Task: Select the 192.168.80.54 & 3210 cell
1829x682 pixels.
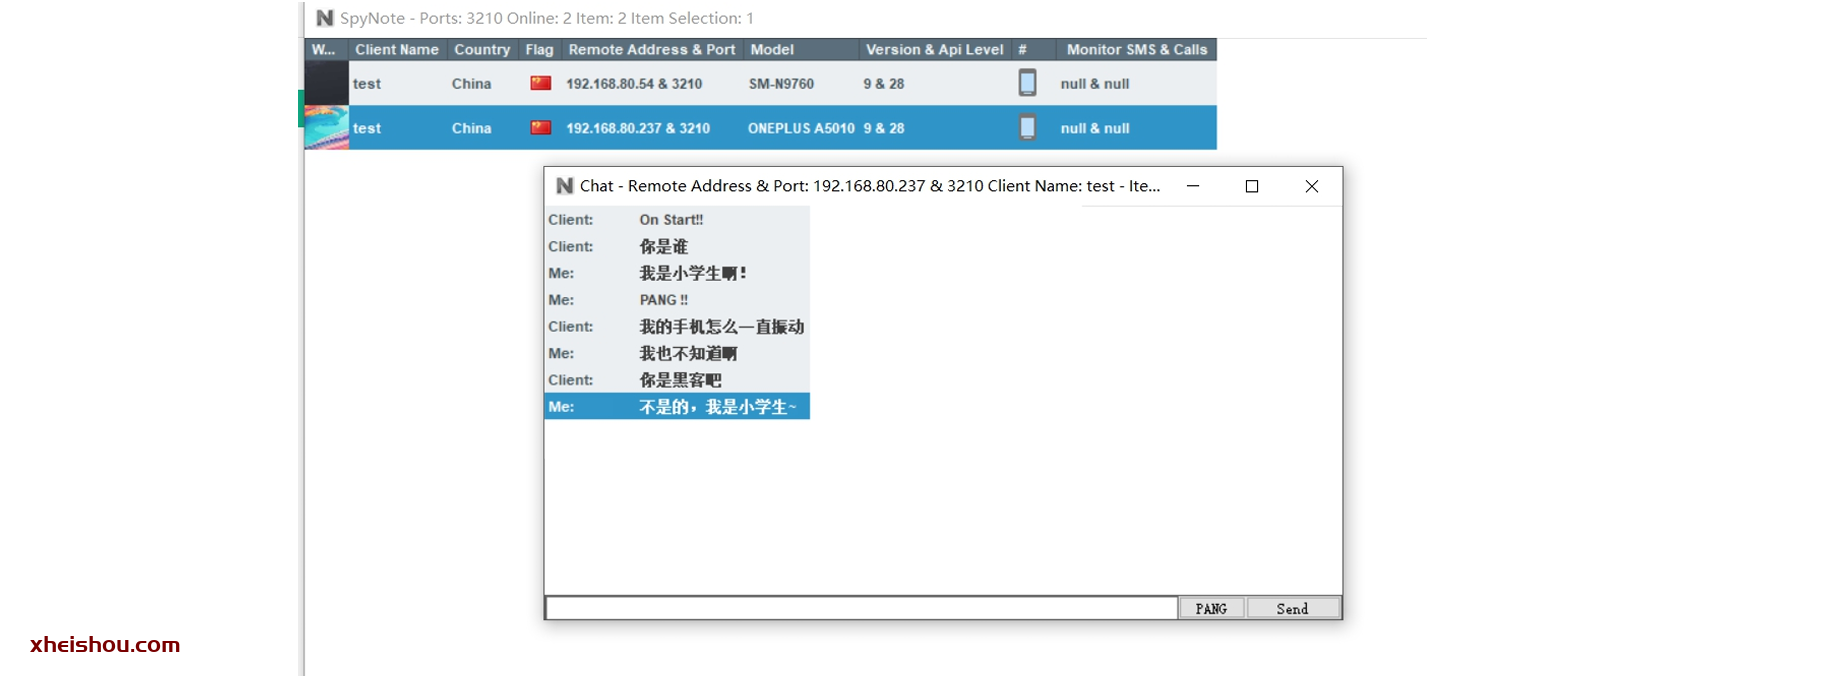Action: pos(634,84)
